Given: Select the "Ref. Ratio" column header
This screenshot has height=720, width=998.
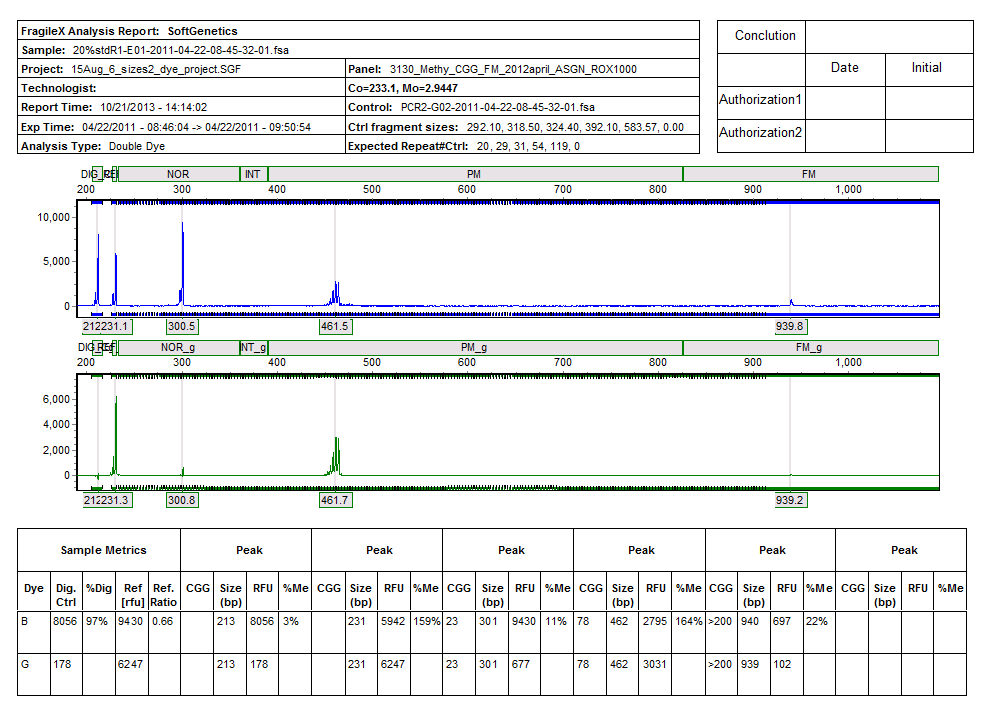Looking at the screenshot, I should pyautogui.click(x=164, y=595).
